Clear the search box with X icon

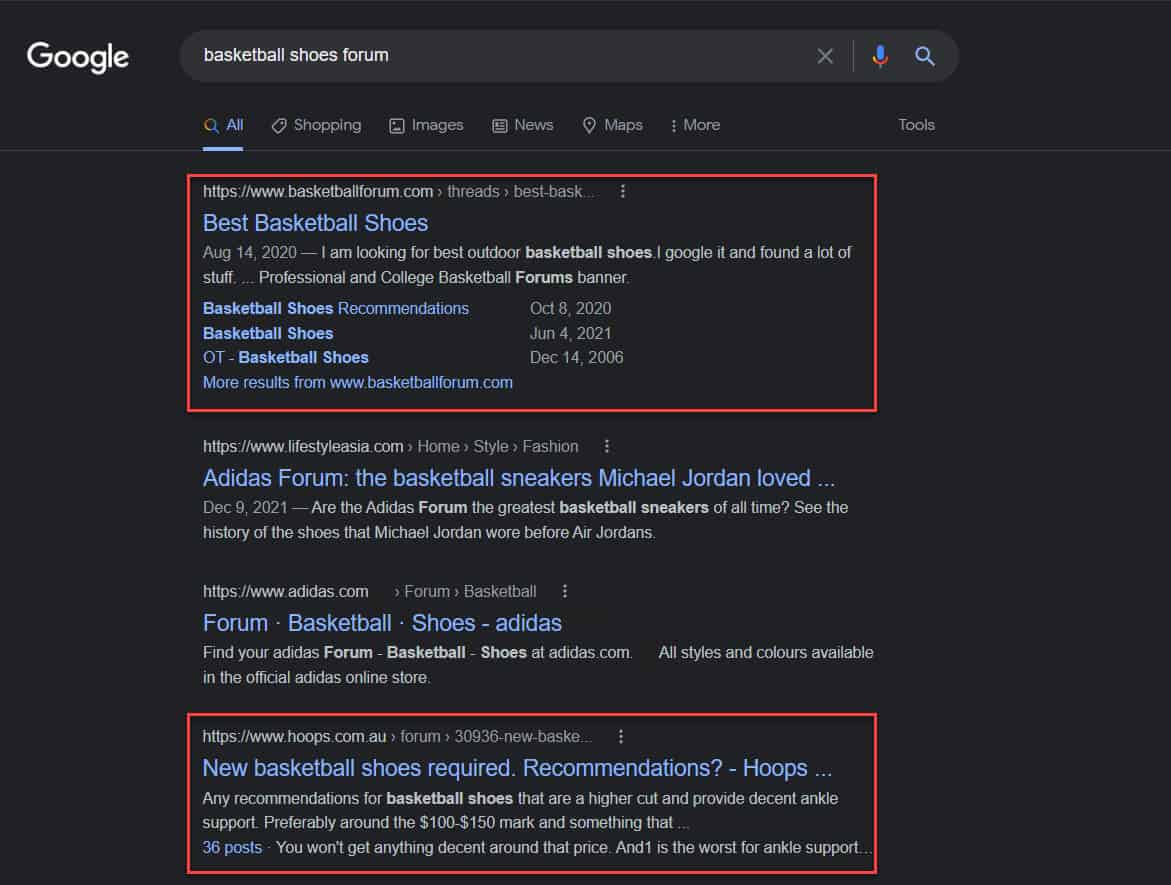825,56
